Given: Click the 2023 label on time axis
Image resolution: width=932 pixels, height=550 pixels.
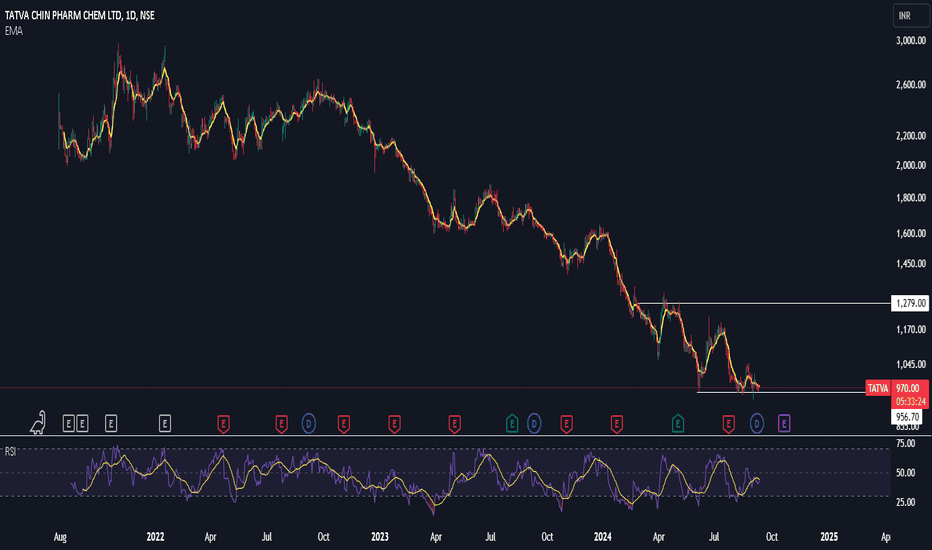Looking at the screenshot, I should (x=380, y=537).
